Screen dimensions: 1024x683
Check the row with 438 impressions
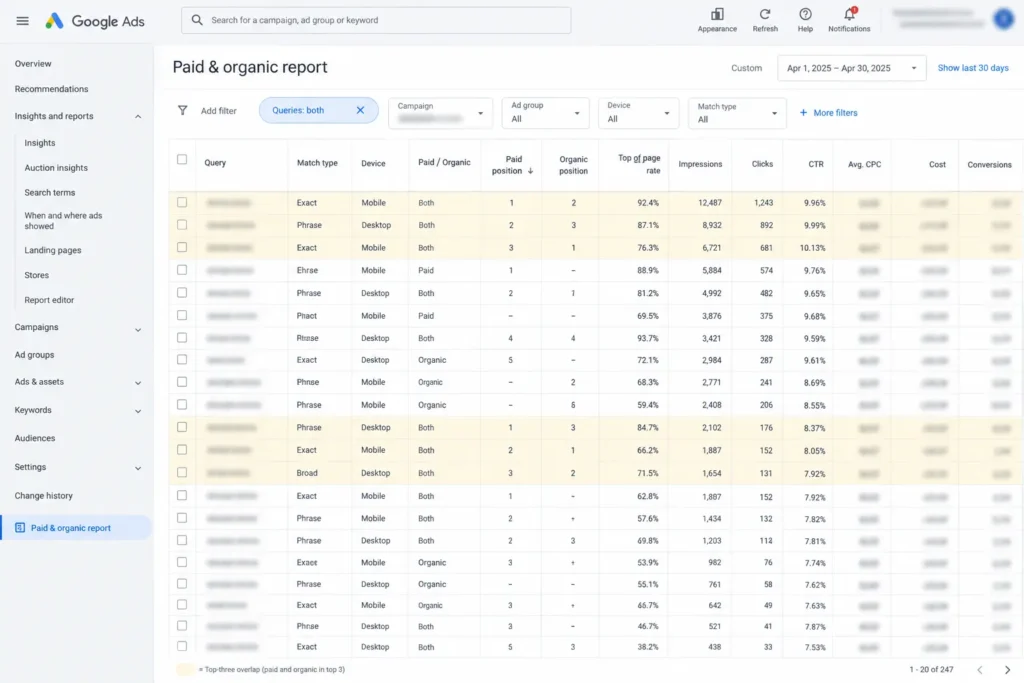(x=182, y=646)
